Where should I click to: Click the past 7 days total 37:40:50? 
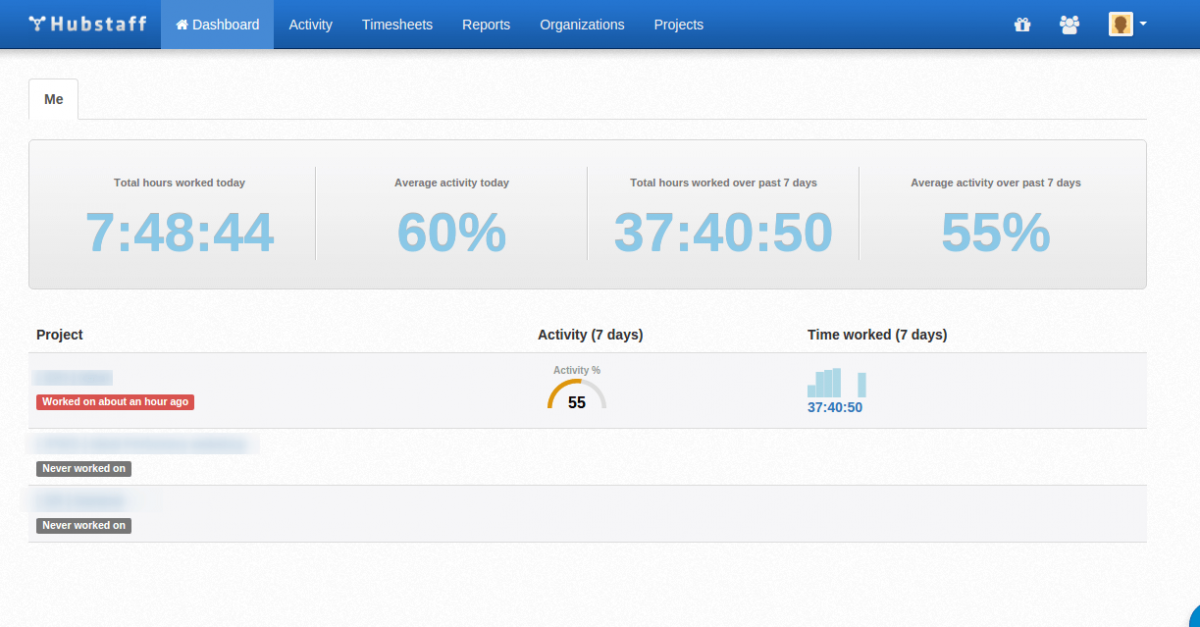[x=723, y=232]
